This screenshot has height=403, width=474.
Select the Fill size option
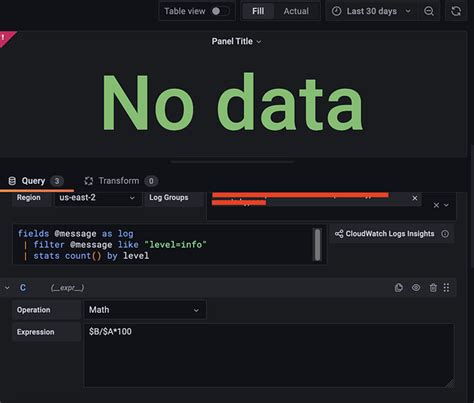[x=258, y=11]
